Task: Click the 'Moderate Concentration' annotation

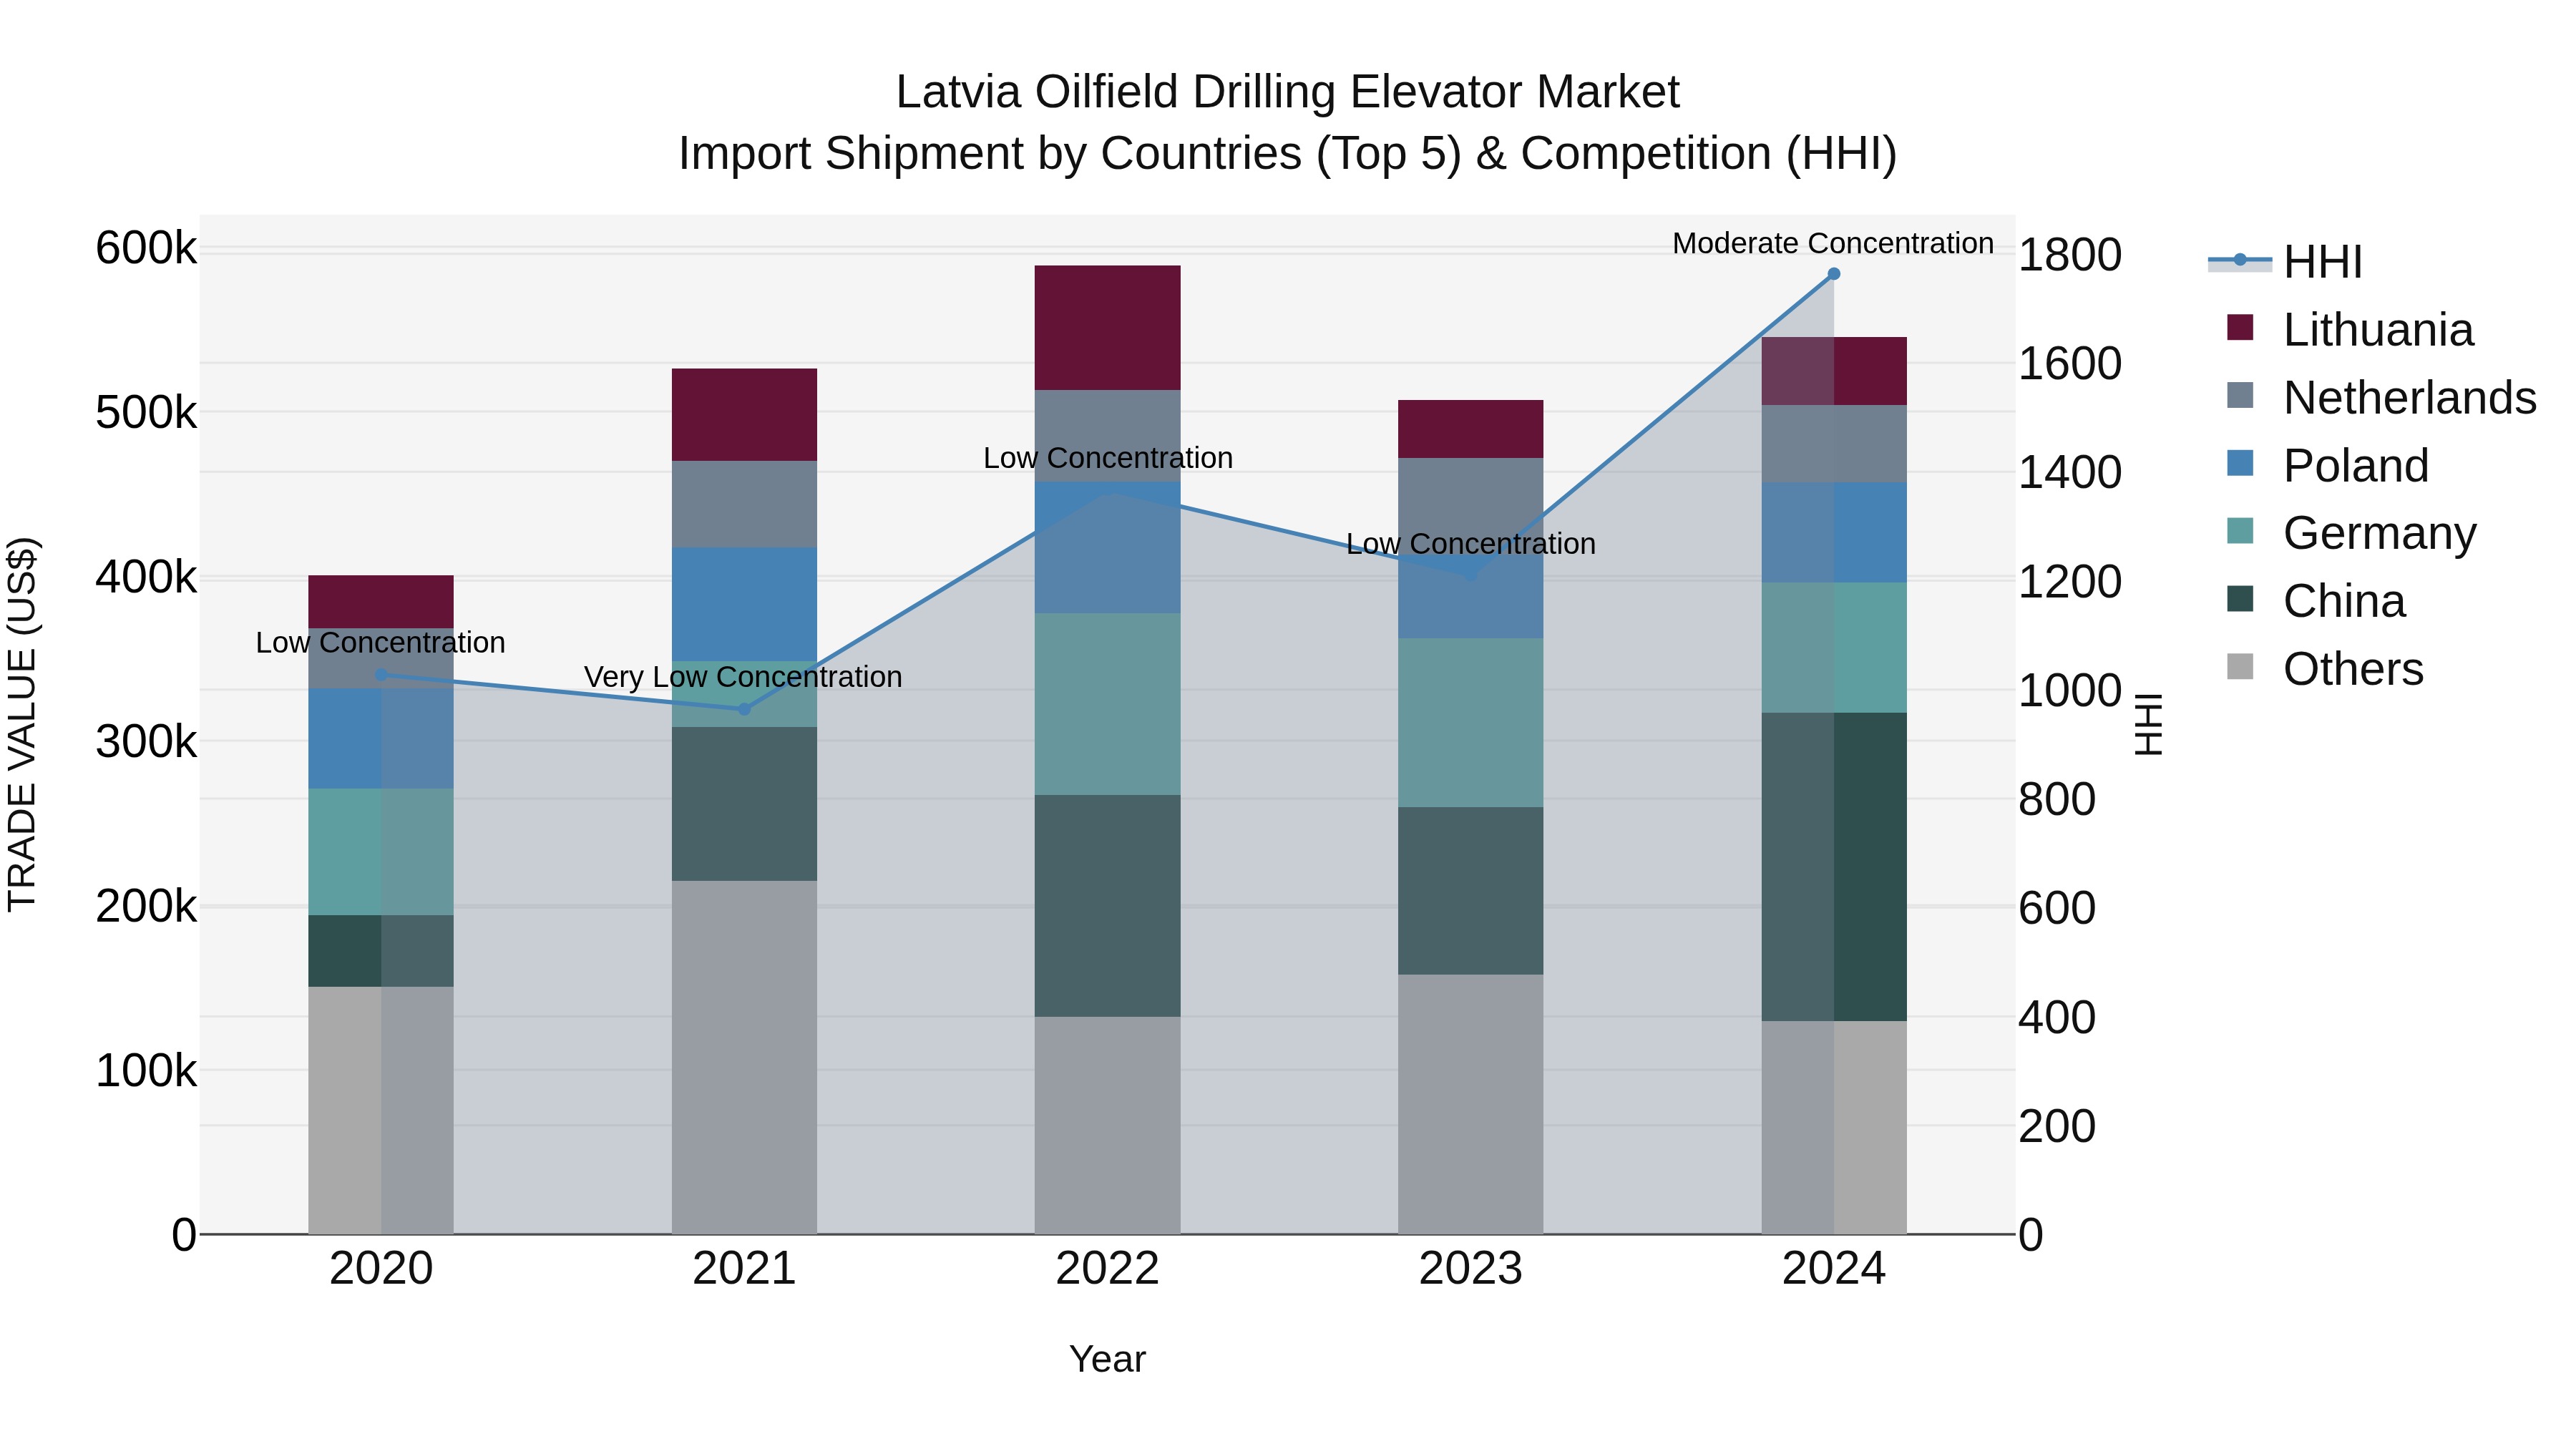Action: click(x=1833, y=244)
